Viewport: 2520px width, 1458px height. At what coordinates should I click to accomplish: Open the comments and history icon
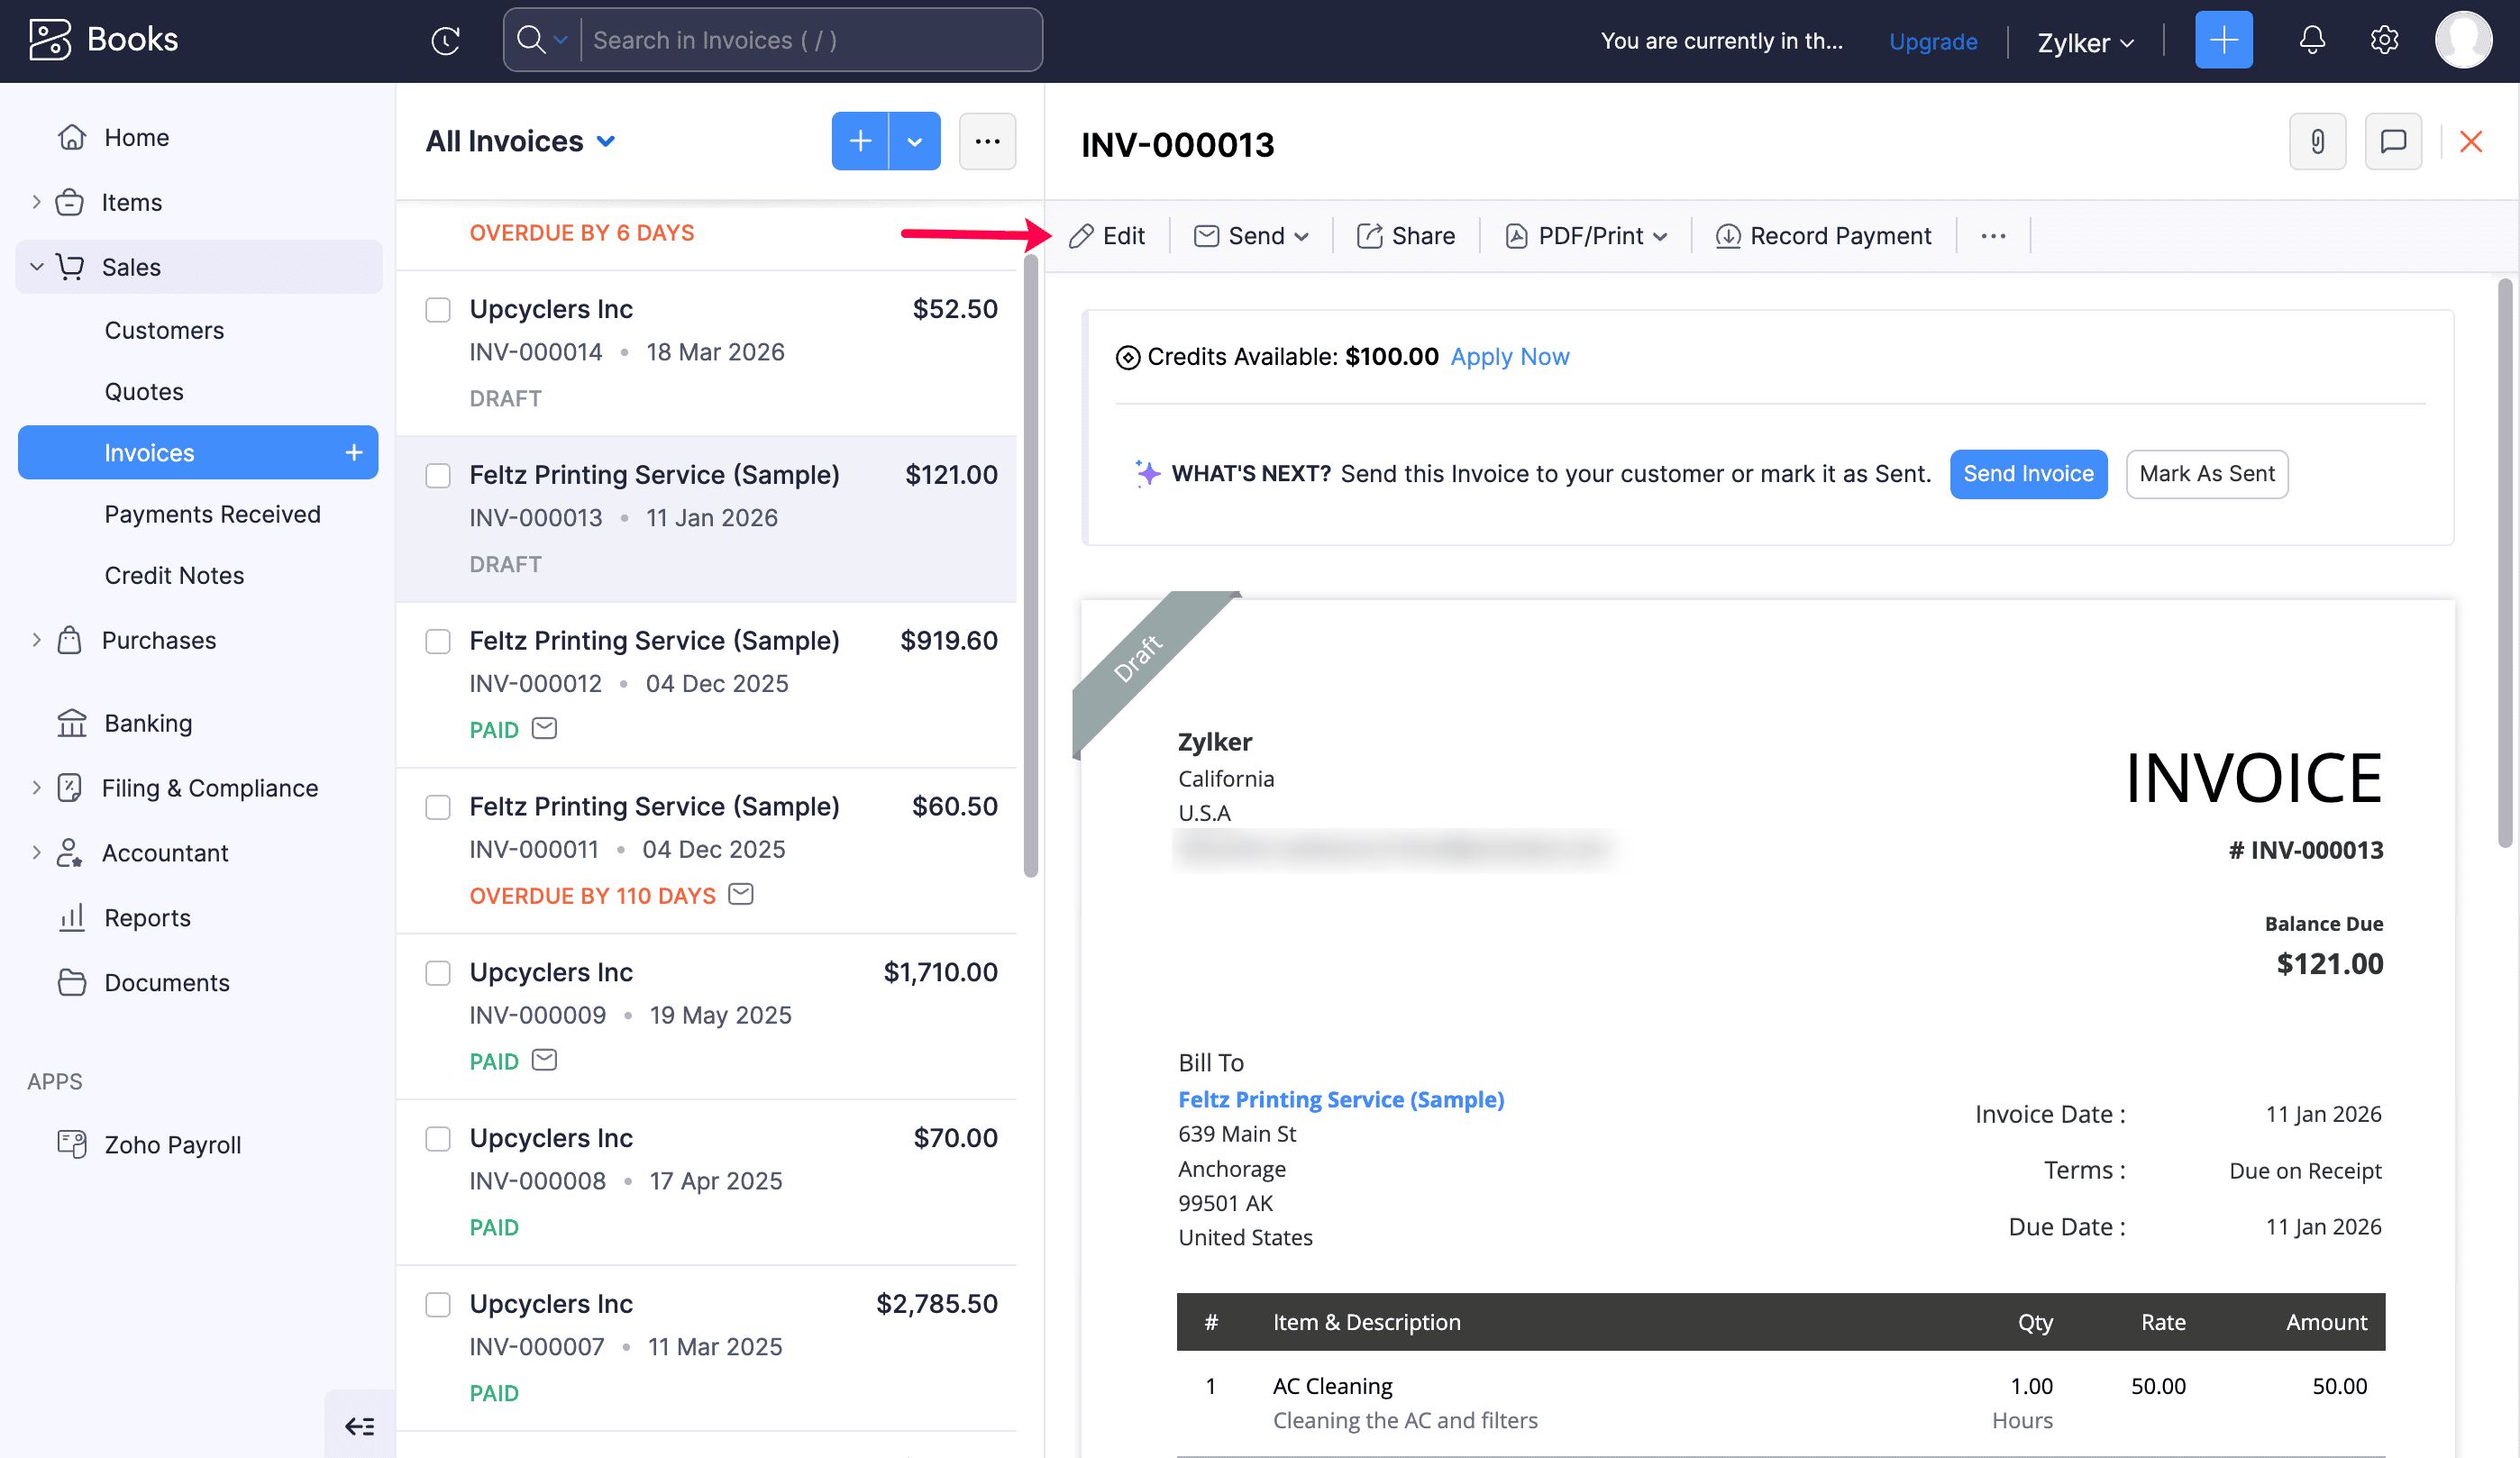(2392, 142)
